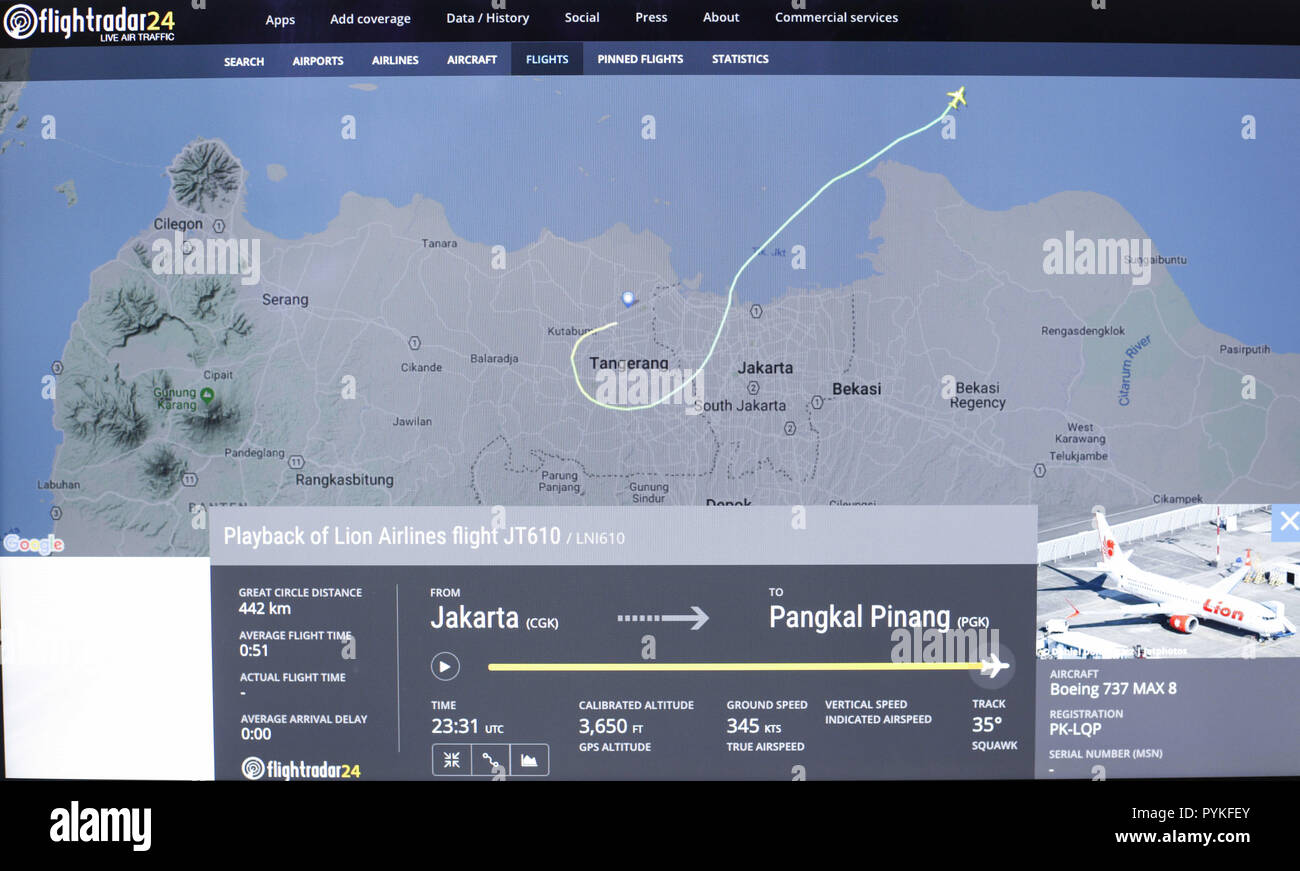Open the altitude graph icon button

[529, 760]
